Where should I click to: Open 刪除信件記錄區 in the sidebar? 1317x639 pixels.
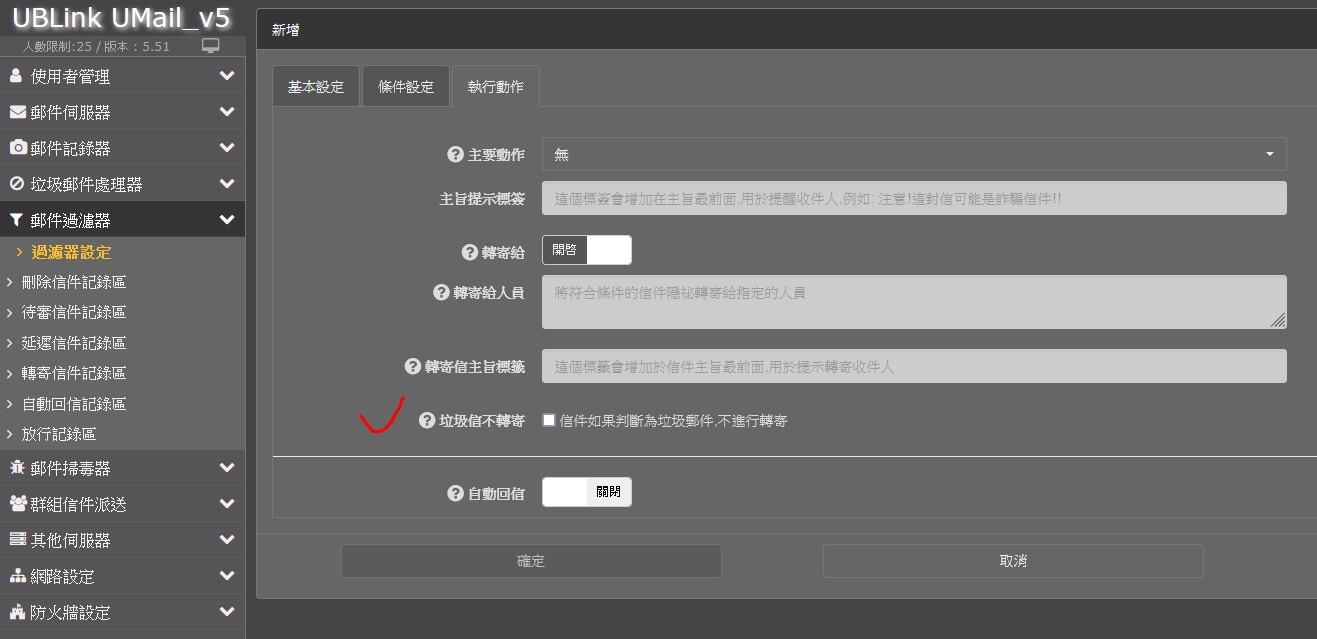click(x=74, y=282)
